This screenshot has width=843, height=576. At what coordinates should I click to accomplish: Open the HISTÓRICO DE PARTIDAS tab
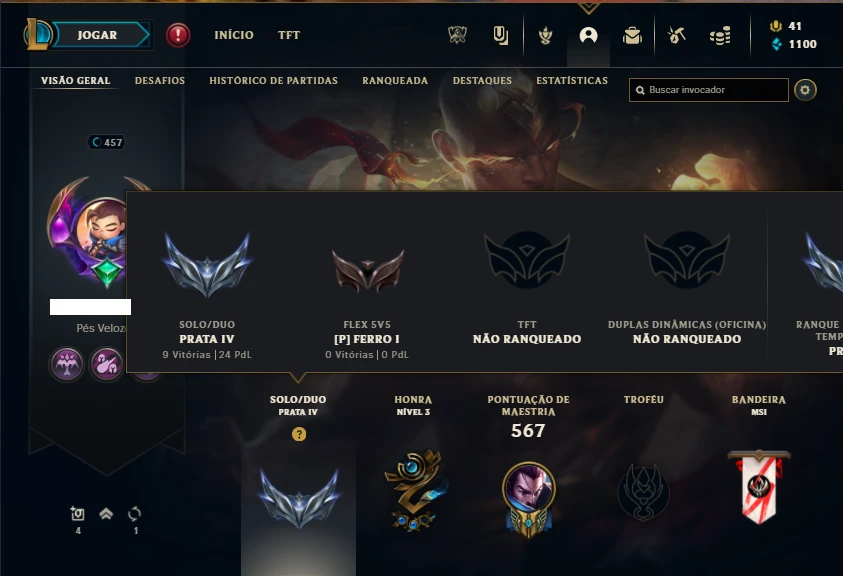click(x=274, y=81)
